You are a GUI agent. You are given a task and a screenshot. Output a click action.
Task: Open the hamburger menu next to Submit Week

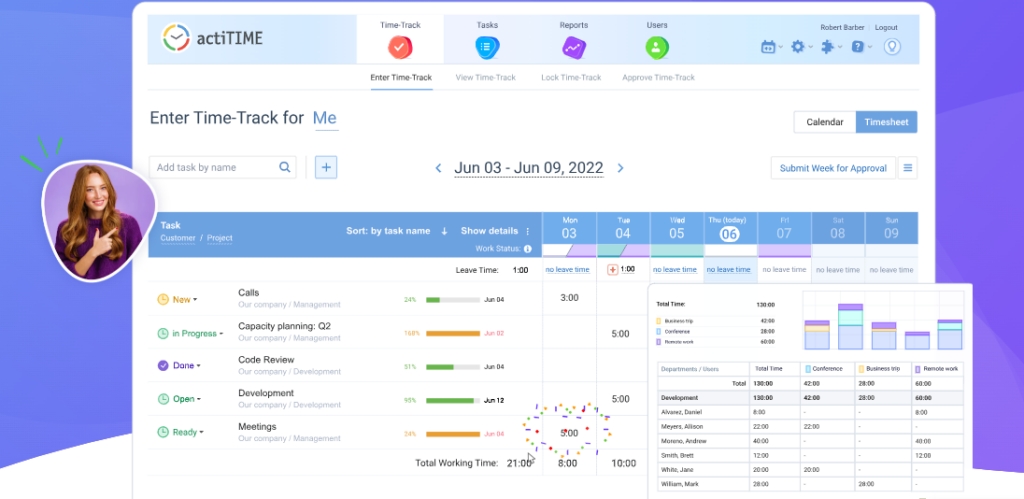tap(908, 168)
